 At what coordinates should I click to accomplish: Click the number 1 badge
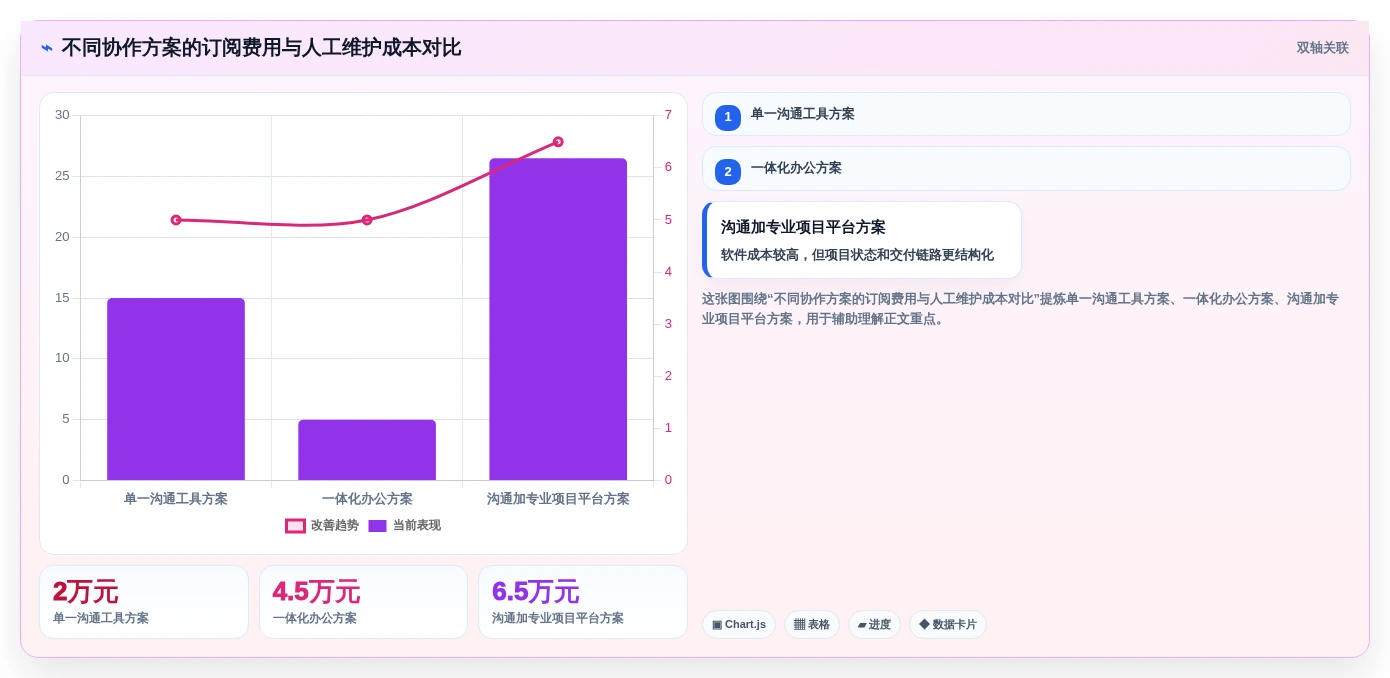click(728, 117)
